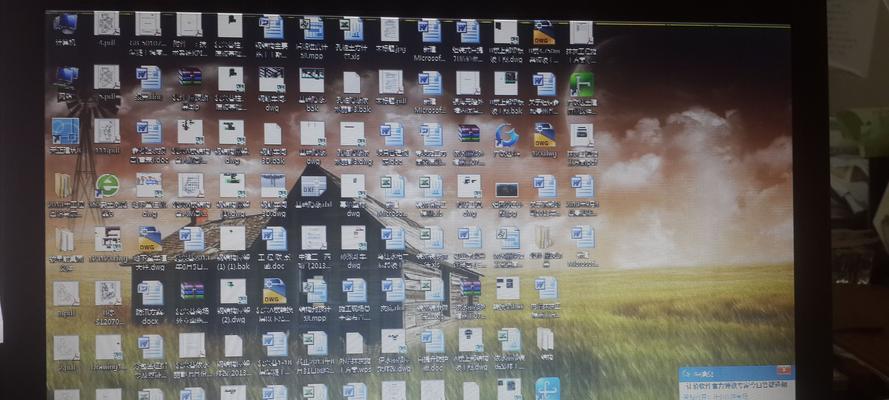Launch the green 360 browser 'e' icon
The height and width of the screenshot is (400, 889).
[x=107, y=186]
